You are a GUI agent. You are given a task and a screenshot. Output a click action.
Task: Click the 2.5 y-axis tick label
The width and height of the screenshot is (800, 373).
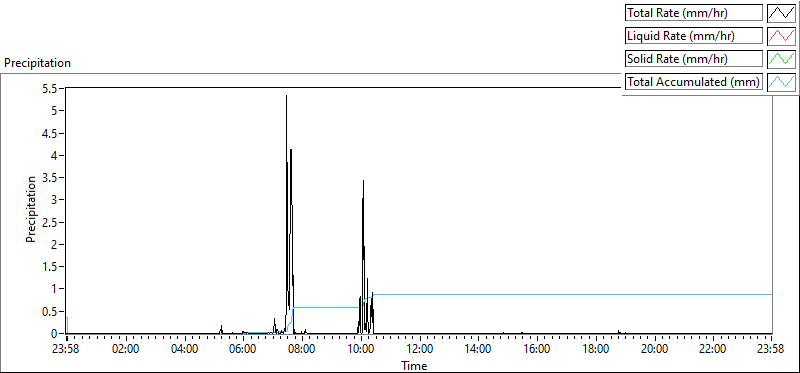(x=49, y=222)
